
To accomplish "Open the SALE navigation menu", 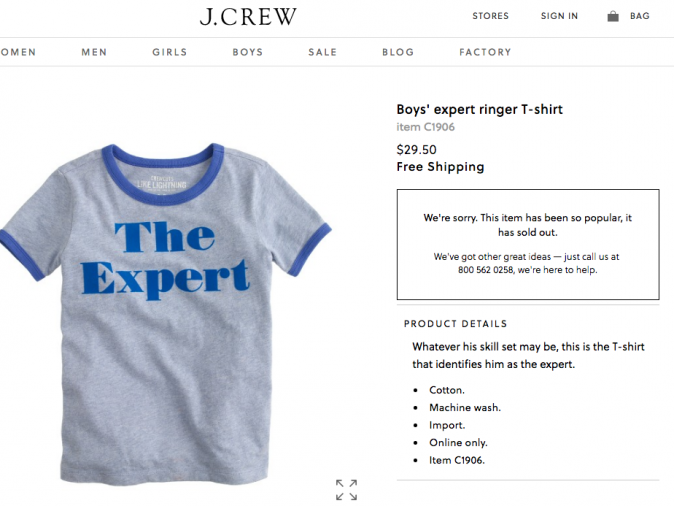I will tap(322, 52).
